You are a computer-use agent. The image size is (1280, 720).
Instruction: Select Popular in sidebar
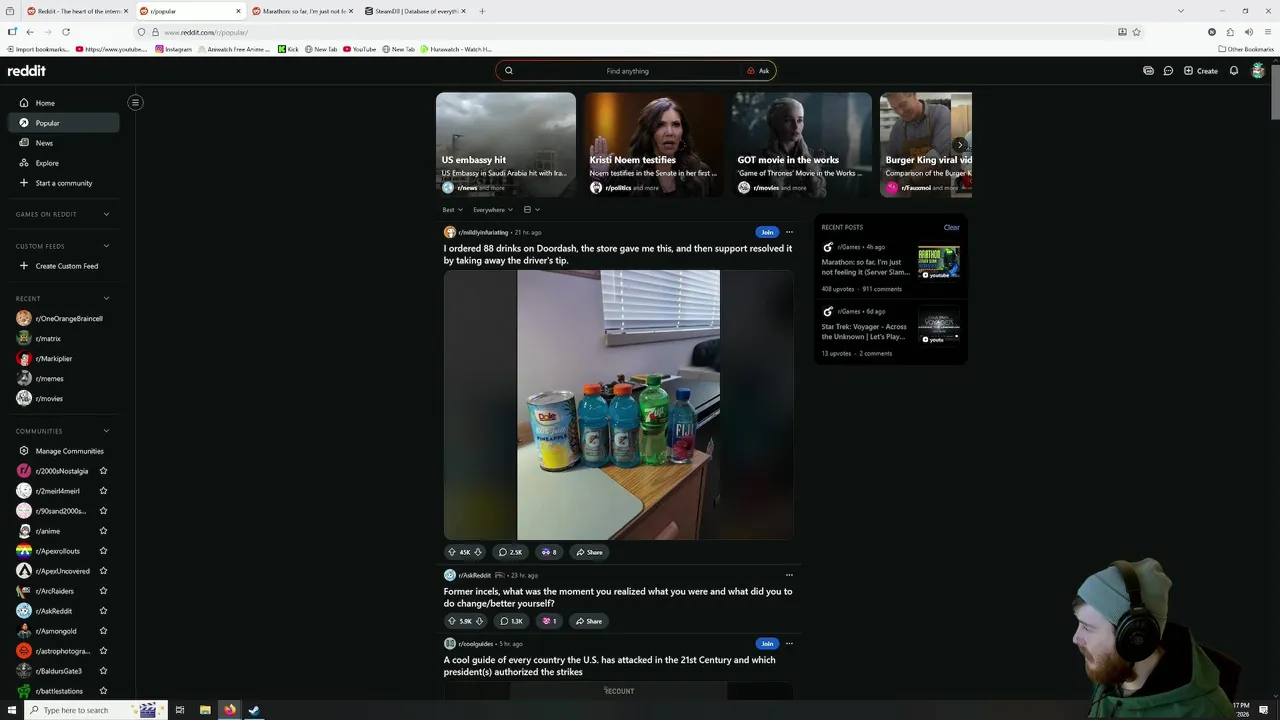(63, 123)
